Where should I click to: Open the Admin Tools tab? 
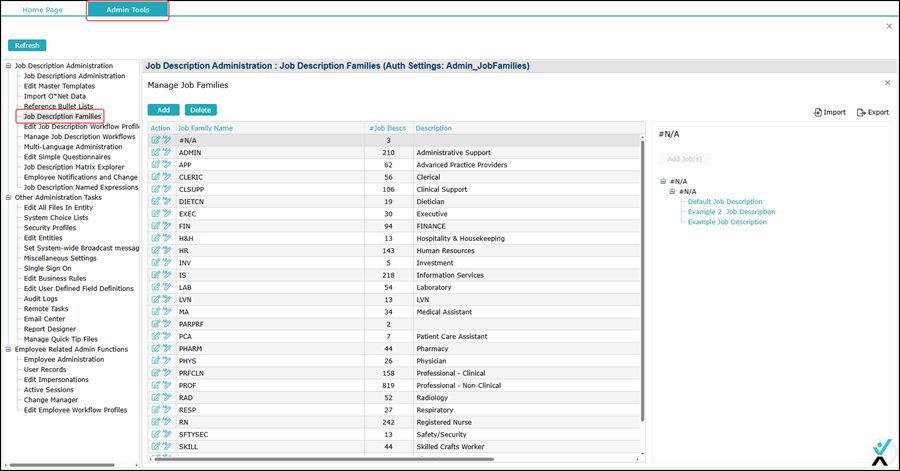[126, 10]
